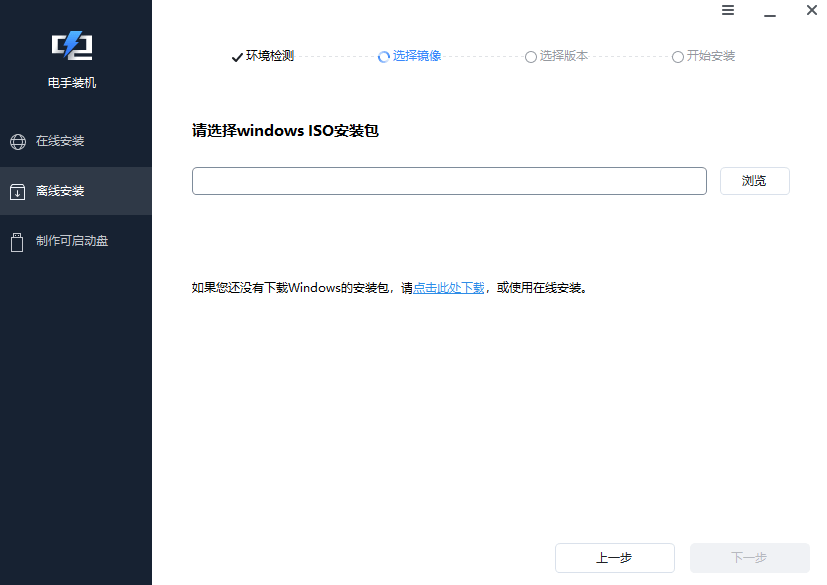Open the 点击此处下载 download link
The image size is (827, 585).
447,287
